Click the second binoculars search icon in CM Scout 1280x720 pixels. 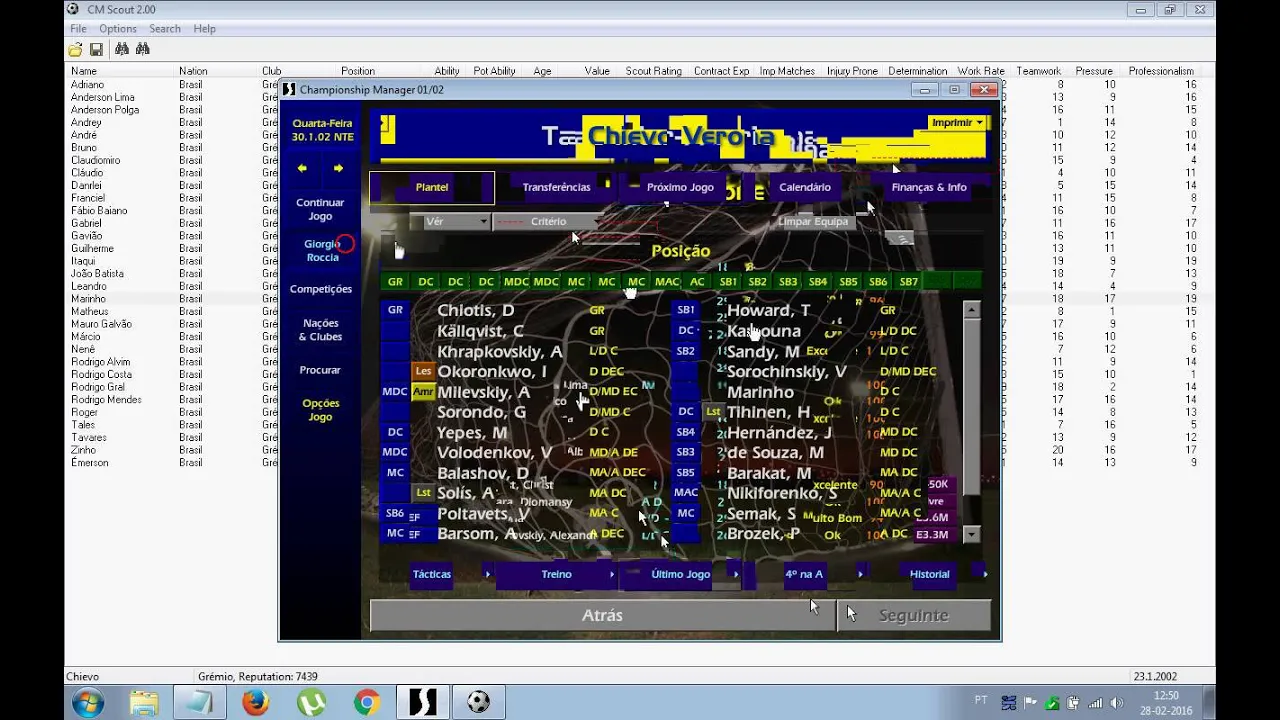143,49
